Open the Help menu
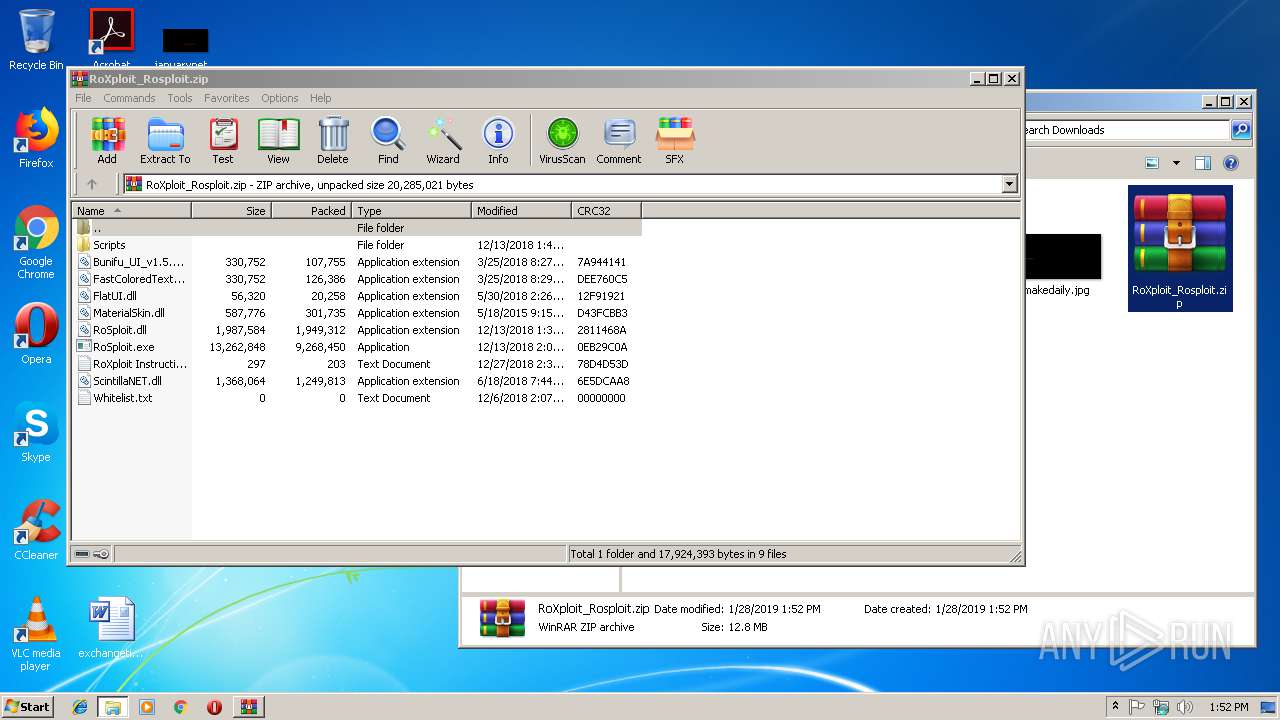1280x720 pixels. pos(321,98)
